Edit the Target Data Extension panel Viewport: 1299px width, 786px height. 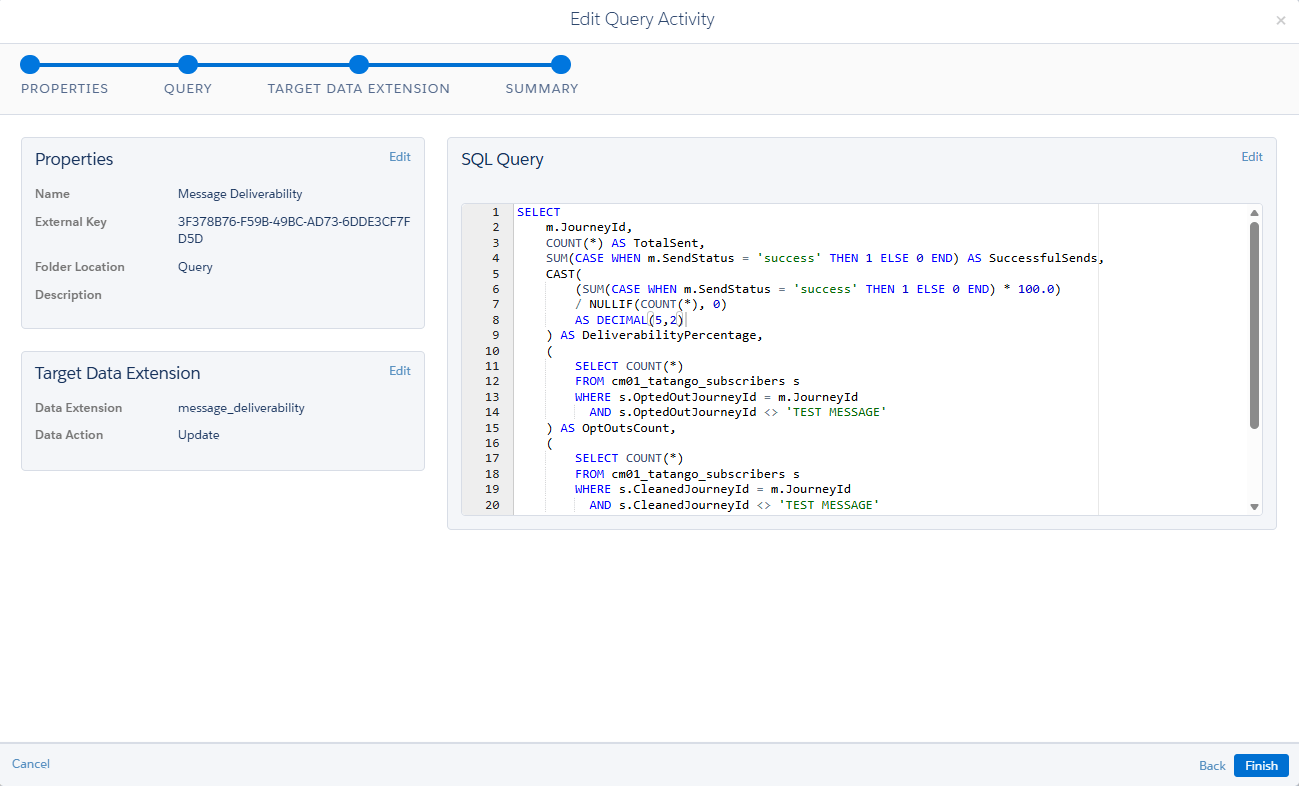click(x=400, y=371)
